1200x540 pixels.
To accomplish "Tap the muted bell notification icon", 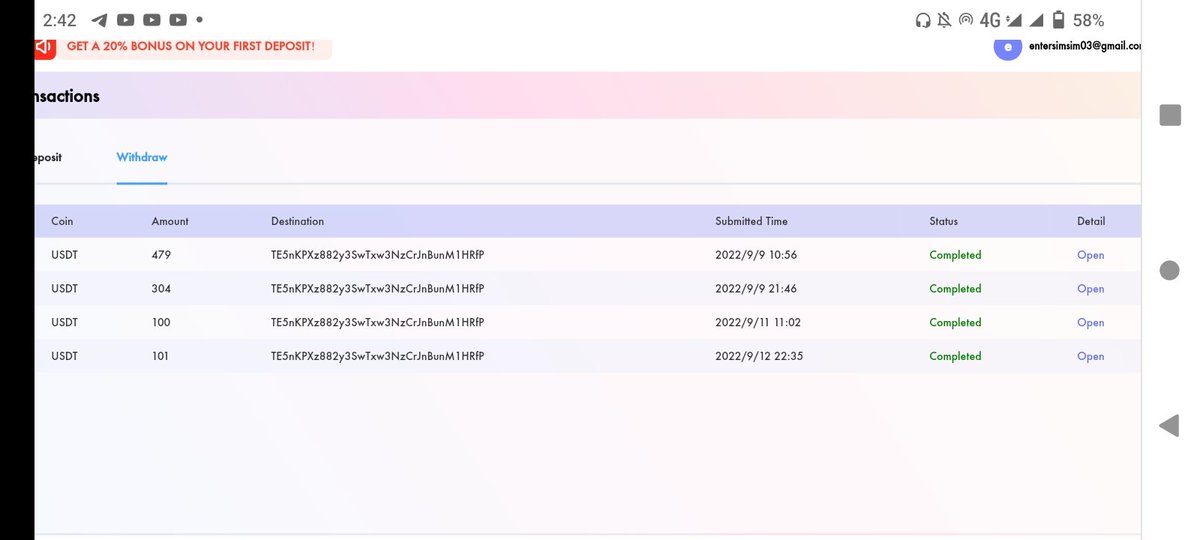I will (x=944, y=20).
